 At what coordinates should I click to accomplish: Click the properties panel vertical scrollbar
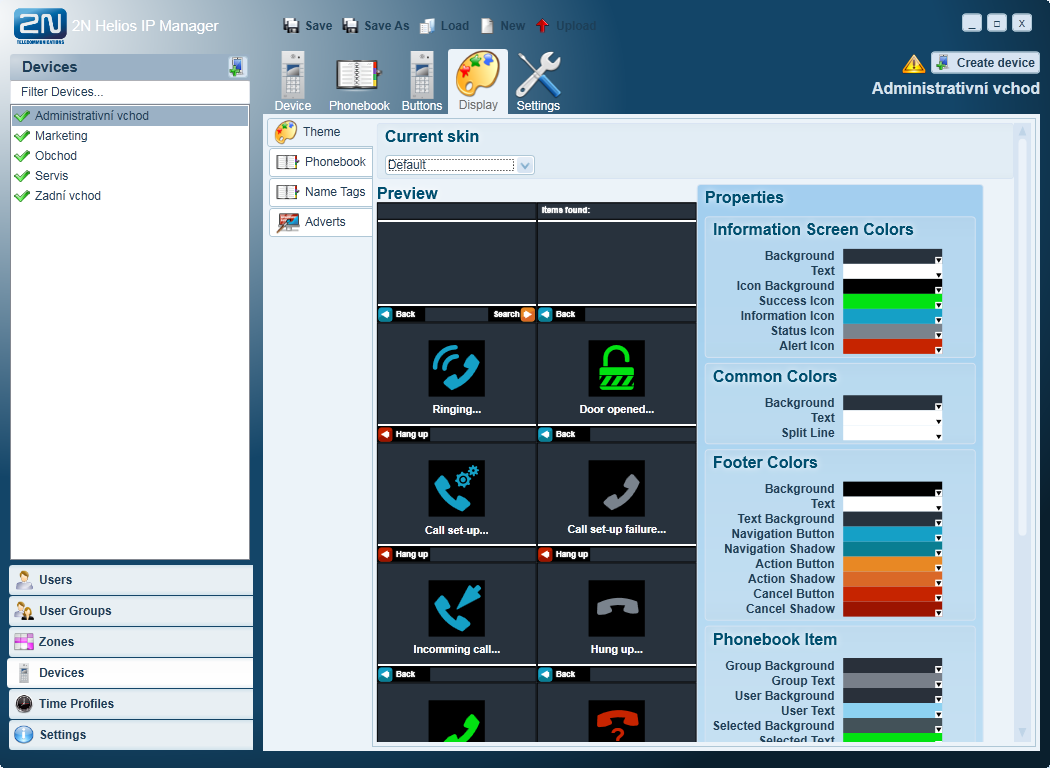[1022, 335]
